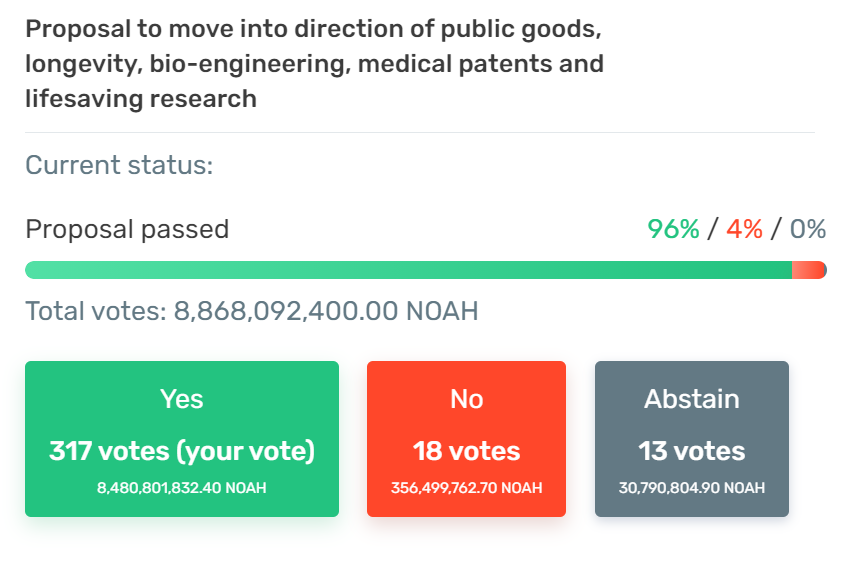Click the "18 votes" count
Screen dimensions: 848x576
[x=466, y=451]
